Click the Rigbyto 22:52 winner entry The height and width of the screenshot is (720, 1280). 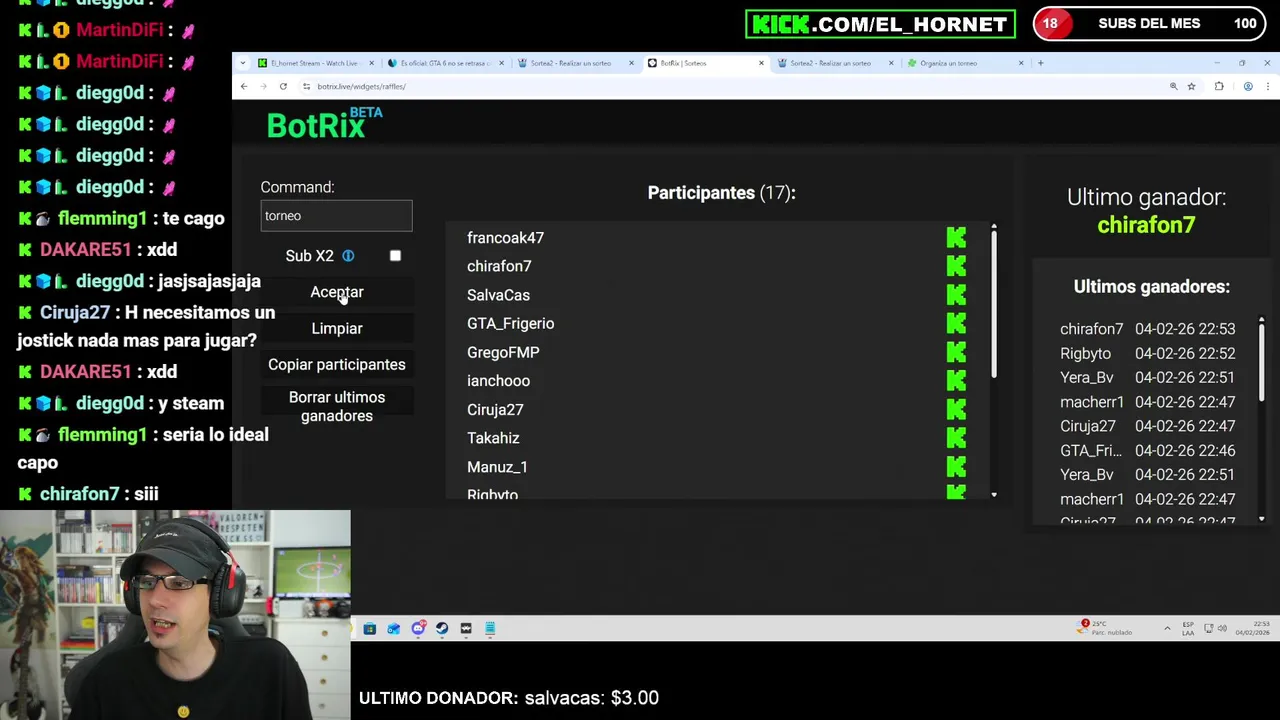coord(1147,353)
